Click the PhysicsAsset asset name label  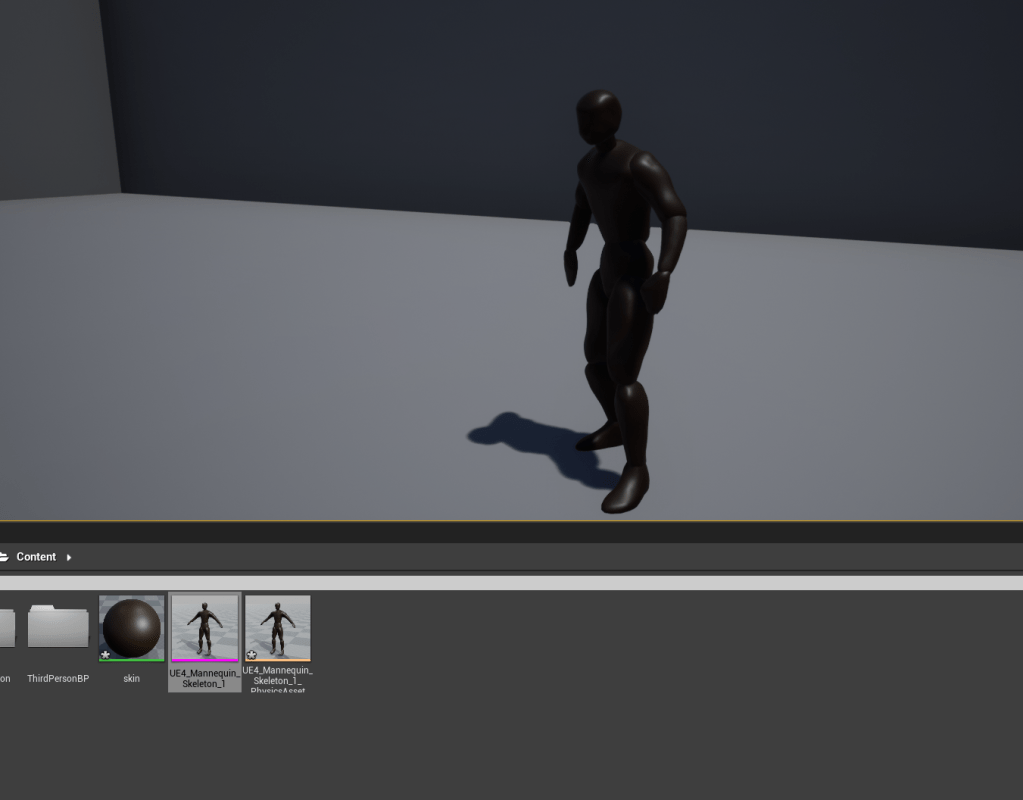tap(278, 680)
